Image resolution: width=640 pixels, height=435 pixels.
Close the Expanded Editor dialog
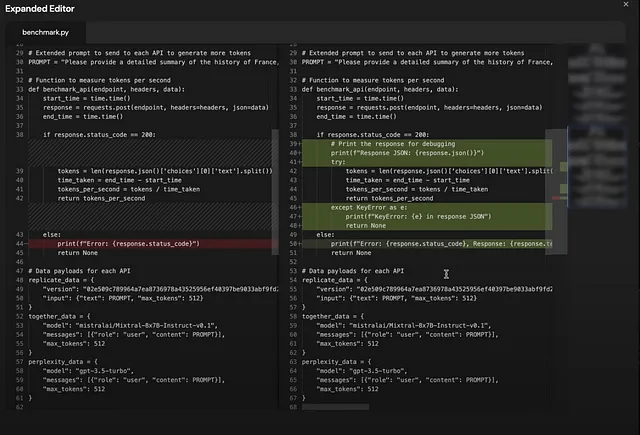click(626, 4)
